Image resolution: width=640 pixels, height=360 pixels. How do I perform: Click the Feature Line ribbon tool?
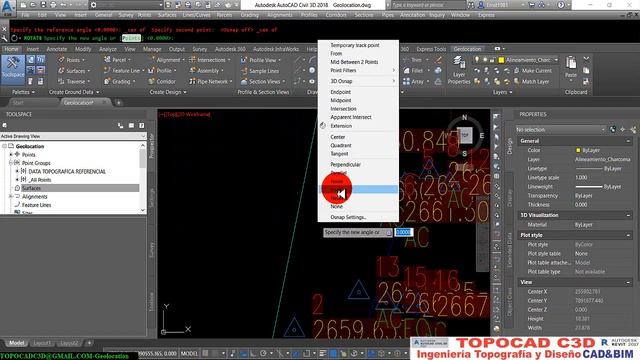click(x=124, y=71)
